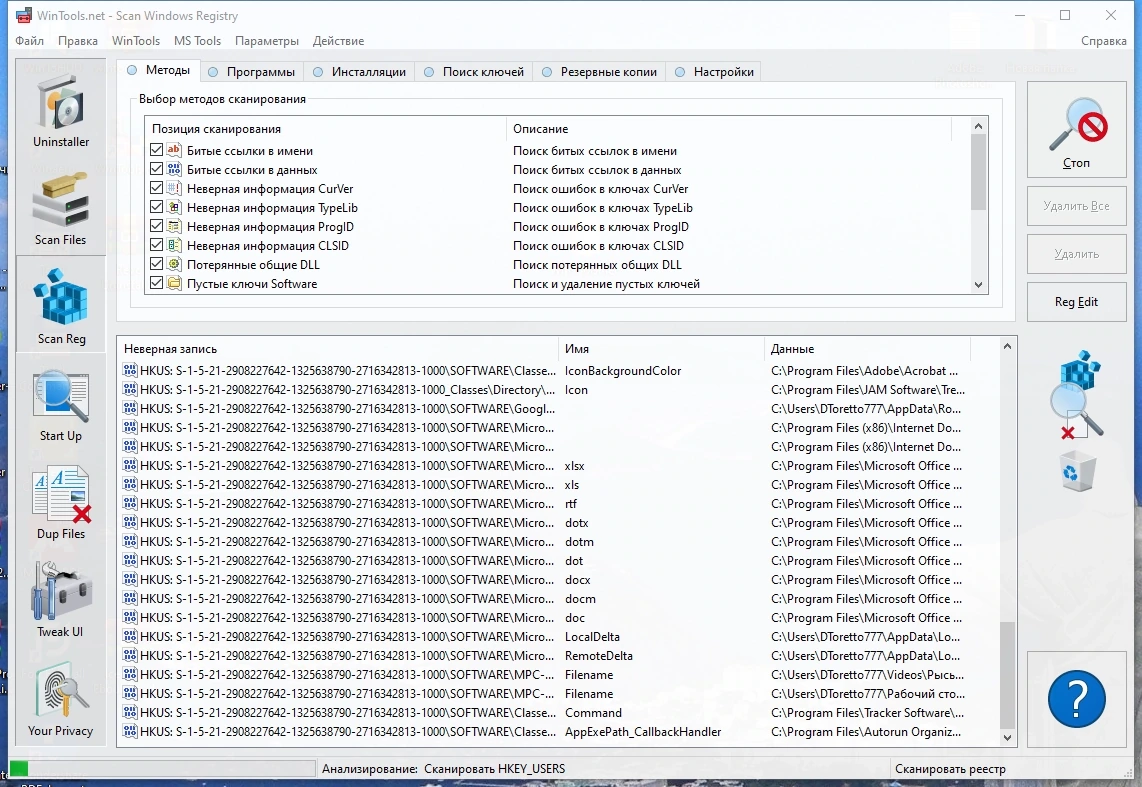Screen dimensions: 1142x787
Task: Click icon beside Битые ссылки в данных
Action: point(174,169)
